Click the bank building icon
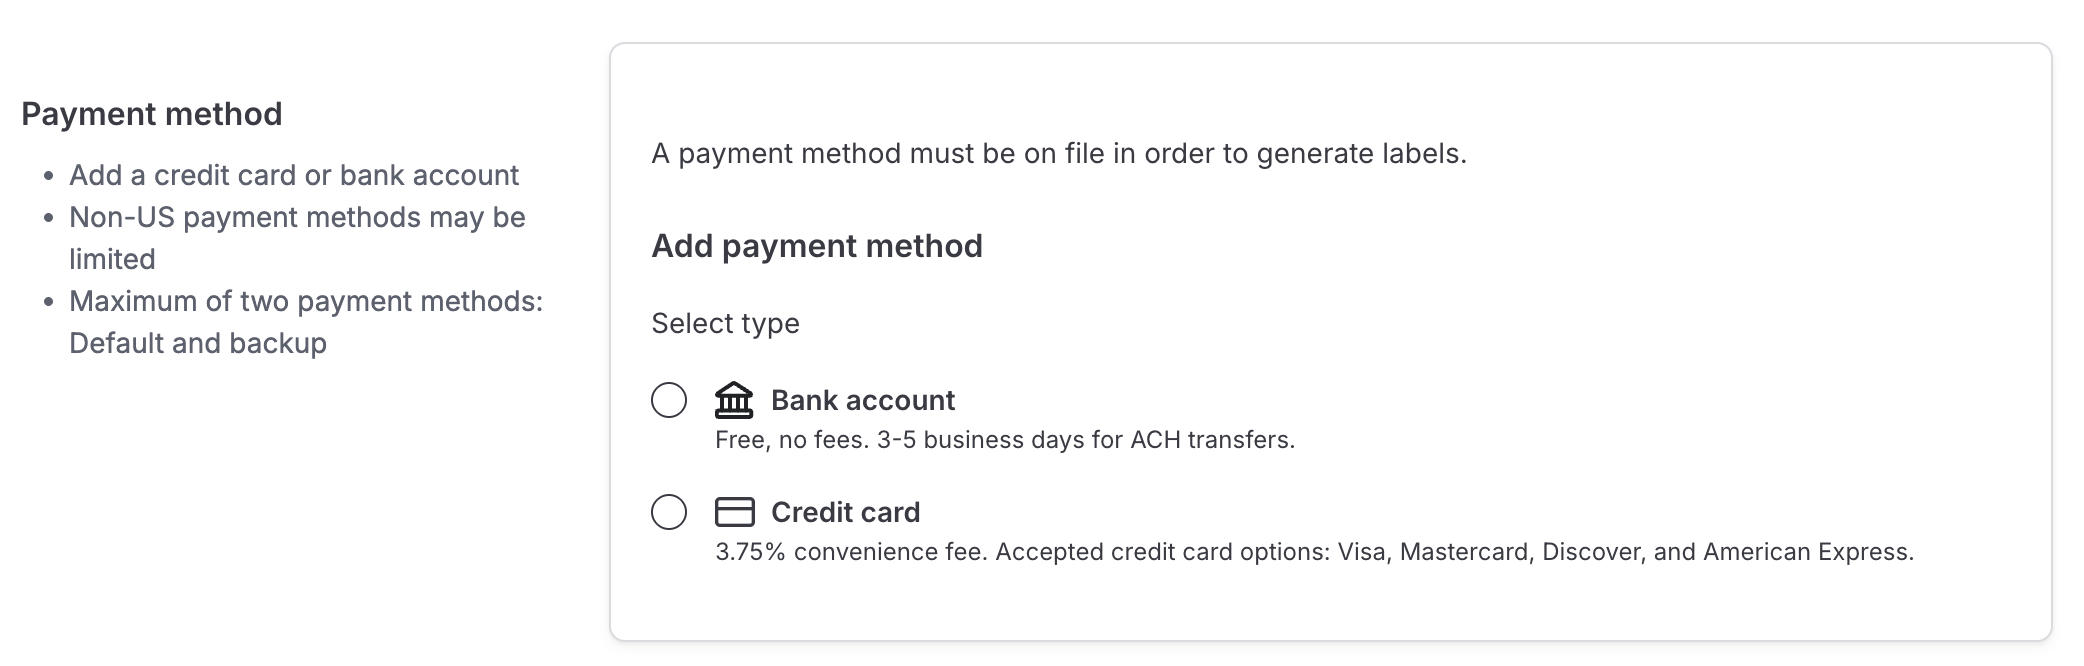This screenshot has height=666, width=2084. (x=734, y=400)
